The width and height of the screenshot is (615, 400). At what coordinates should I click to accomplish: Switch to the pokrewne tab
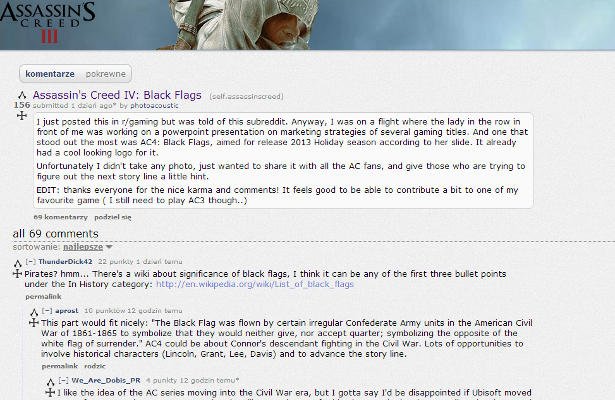coord(106,74)
